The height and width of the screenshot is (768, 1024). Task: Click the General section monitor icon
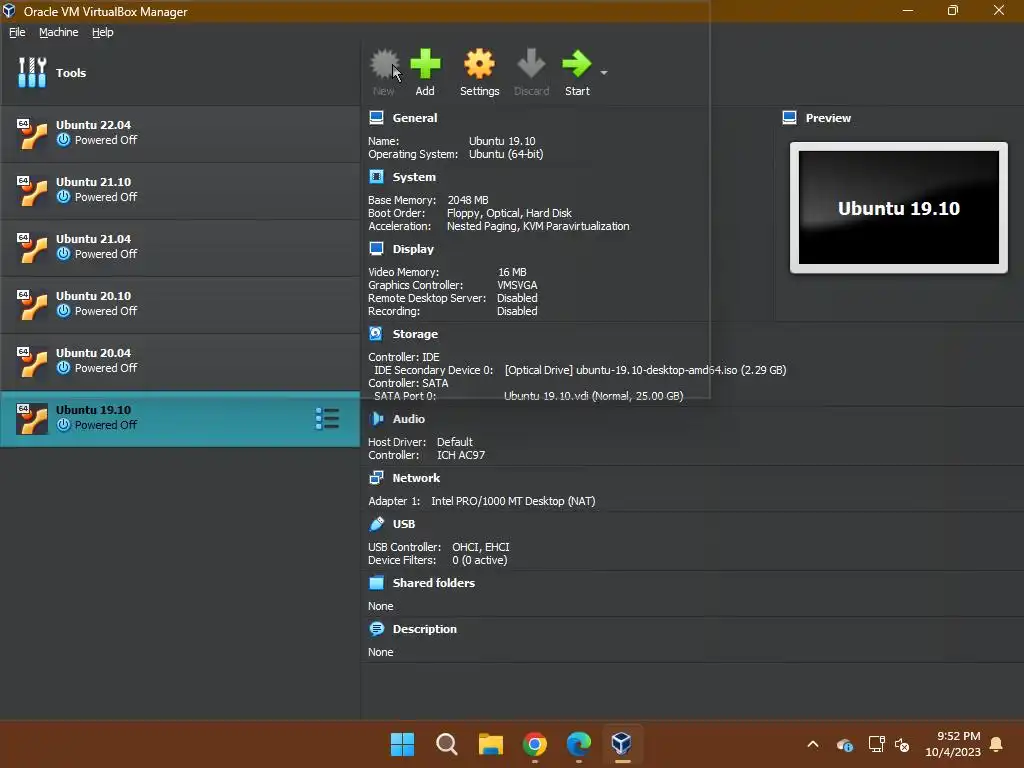pos(376,118)
